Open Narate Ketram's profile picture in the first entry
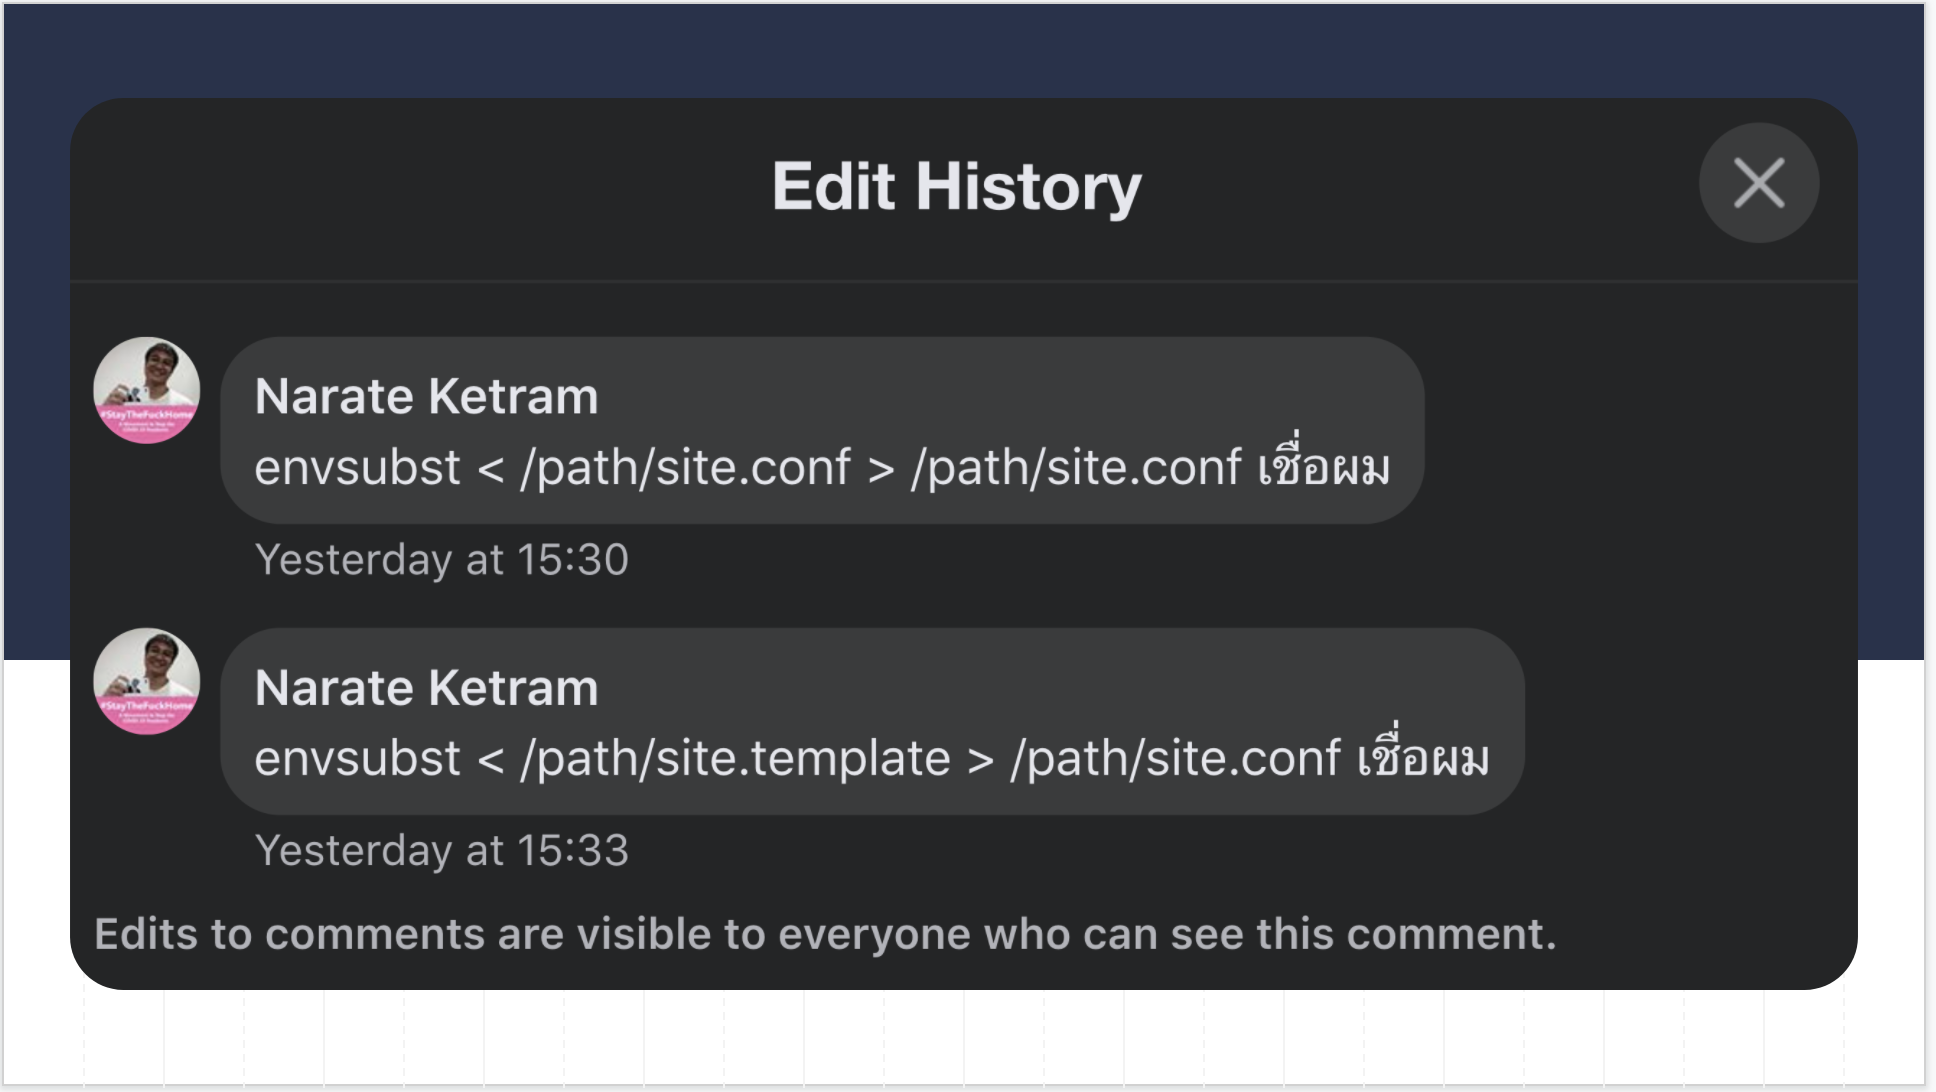 (146, 390)
